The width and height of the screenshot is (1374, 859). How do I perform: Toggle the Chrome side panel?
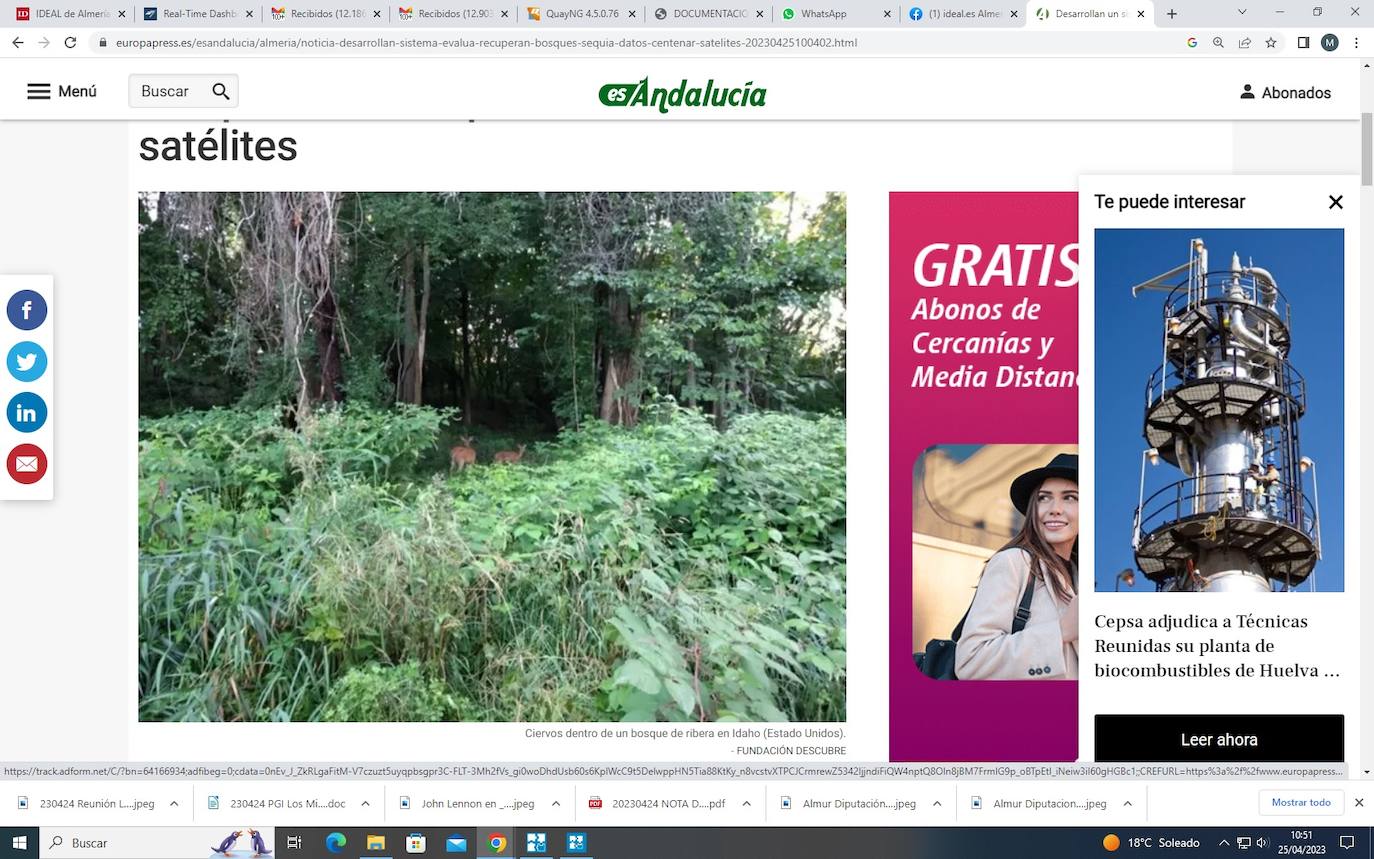click(x=1303, y=43)
